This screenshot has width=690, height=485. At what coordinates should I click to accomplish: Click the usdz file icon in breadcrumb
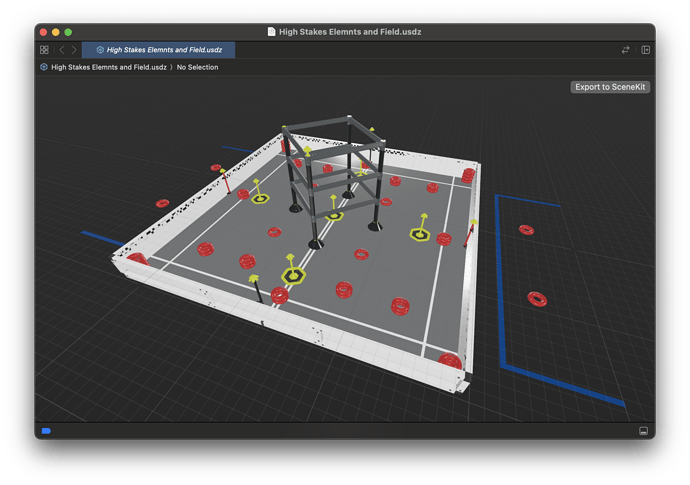point(44,67)
